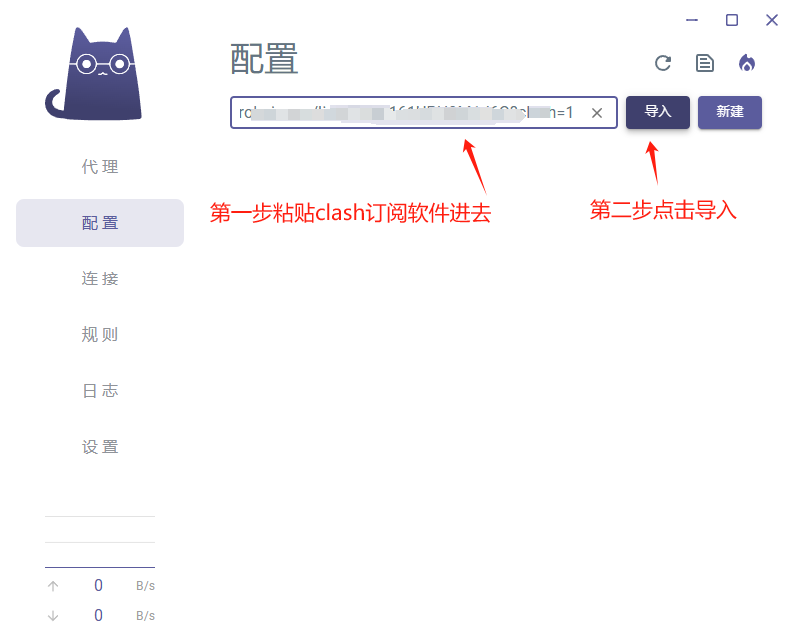Show the 日志 (Logs) page
Viewport: 800px width, 636px height.
tap(100, 391)
